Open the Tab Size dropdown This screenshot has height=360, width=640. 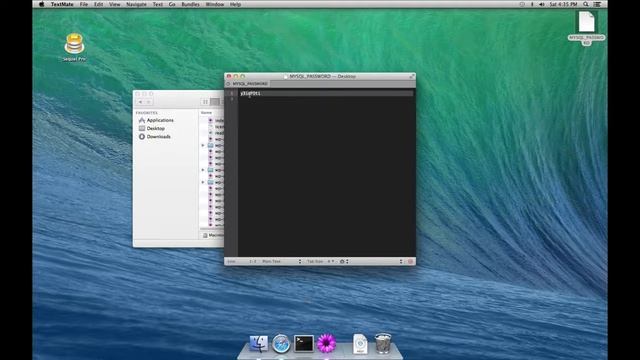[x=320, y=261]
